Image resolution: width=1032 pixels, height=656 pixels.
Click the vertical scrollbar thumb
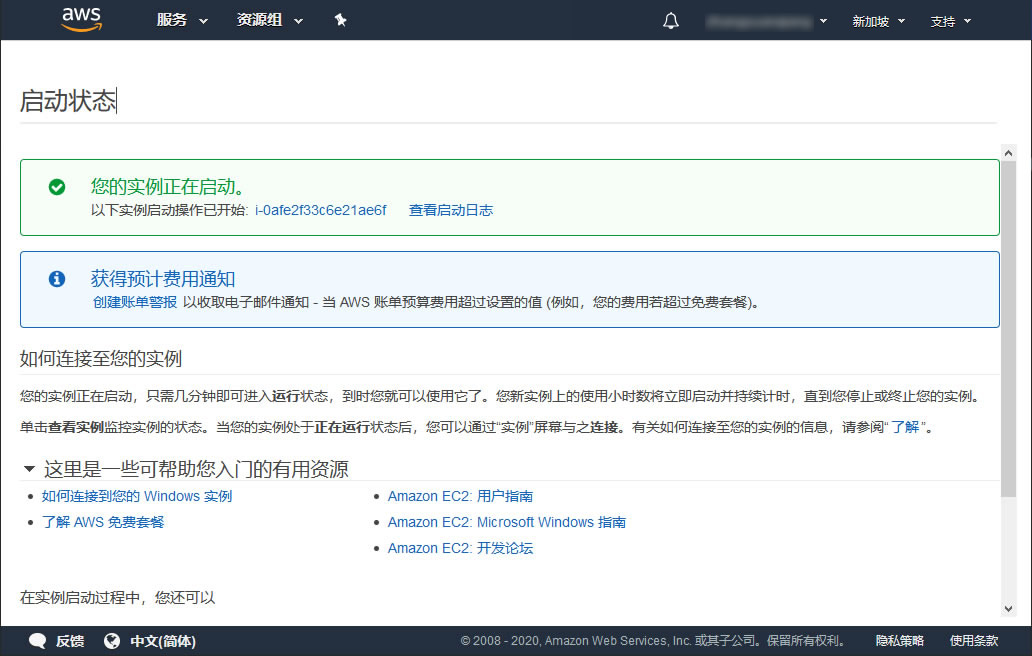click(1008, 329)
